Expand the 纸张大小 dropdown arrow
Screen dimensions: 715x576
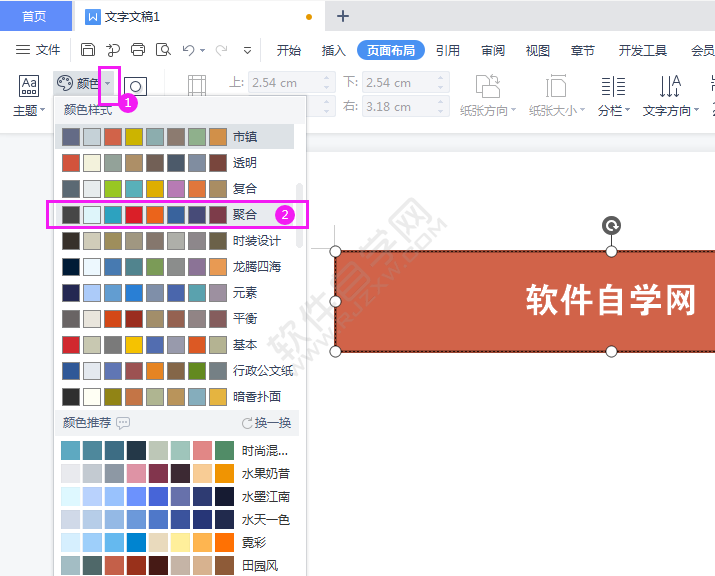click(x=582, y=110)
